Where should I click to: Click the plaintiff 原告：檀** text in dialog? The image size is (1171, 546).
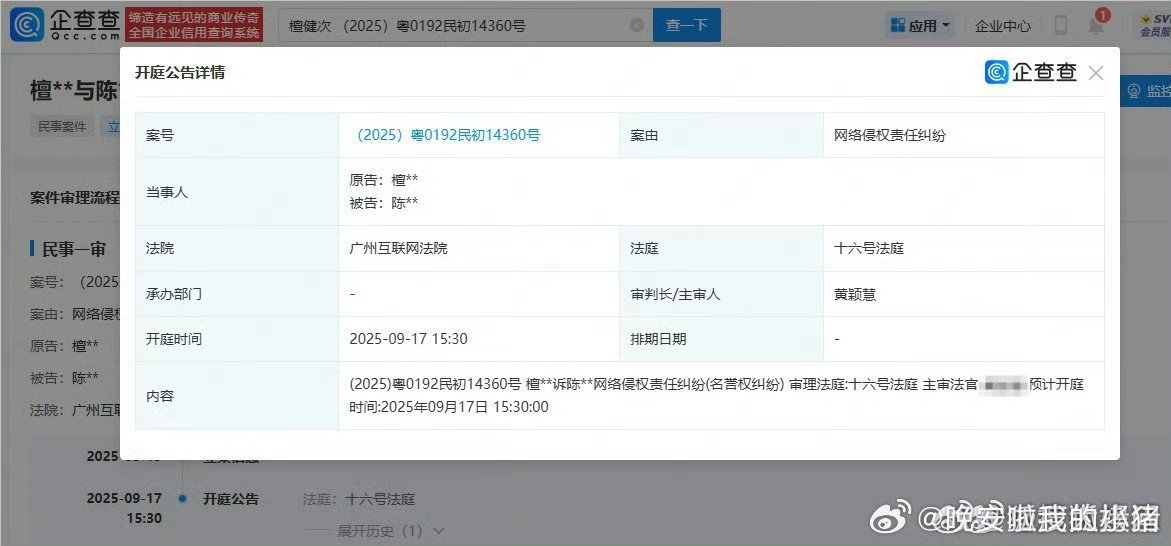(383, 180)
